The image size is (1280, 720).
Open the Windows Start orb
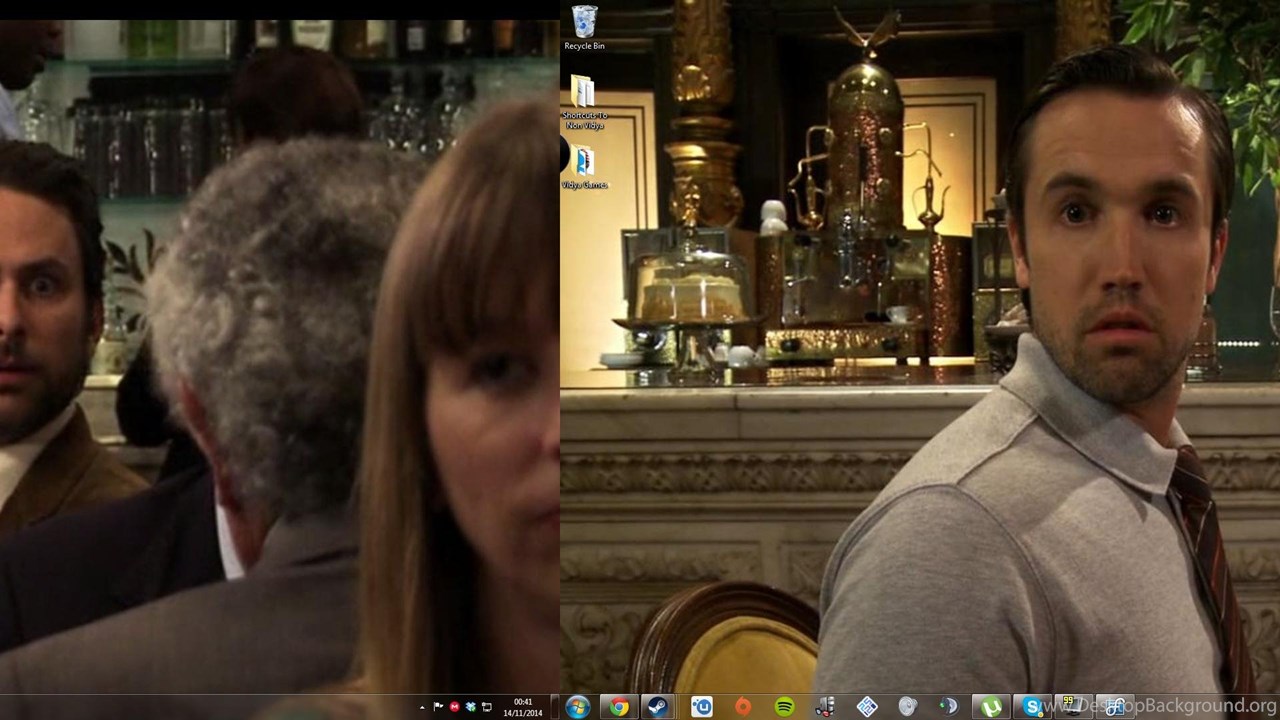[577, 707]
